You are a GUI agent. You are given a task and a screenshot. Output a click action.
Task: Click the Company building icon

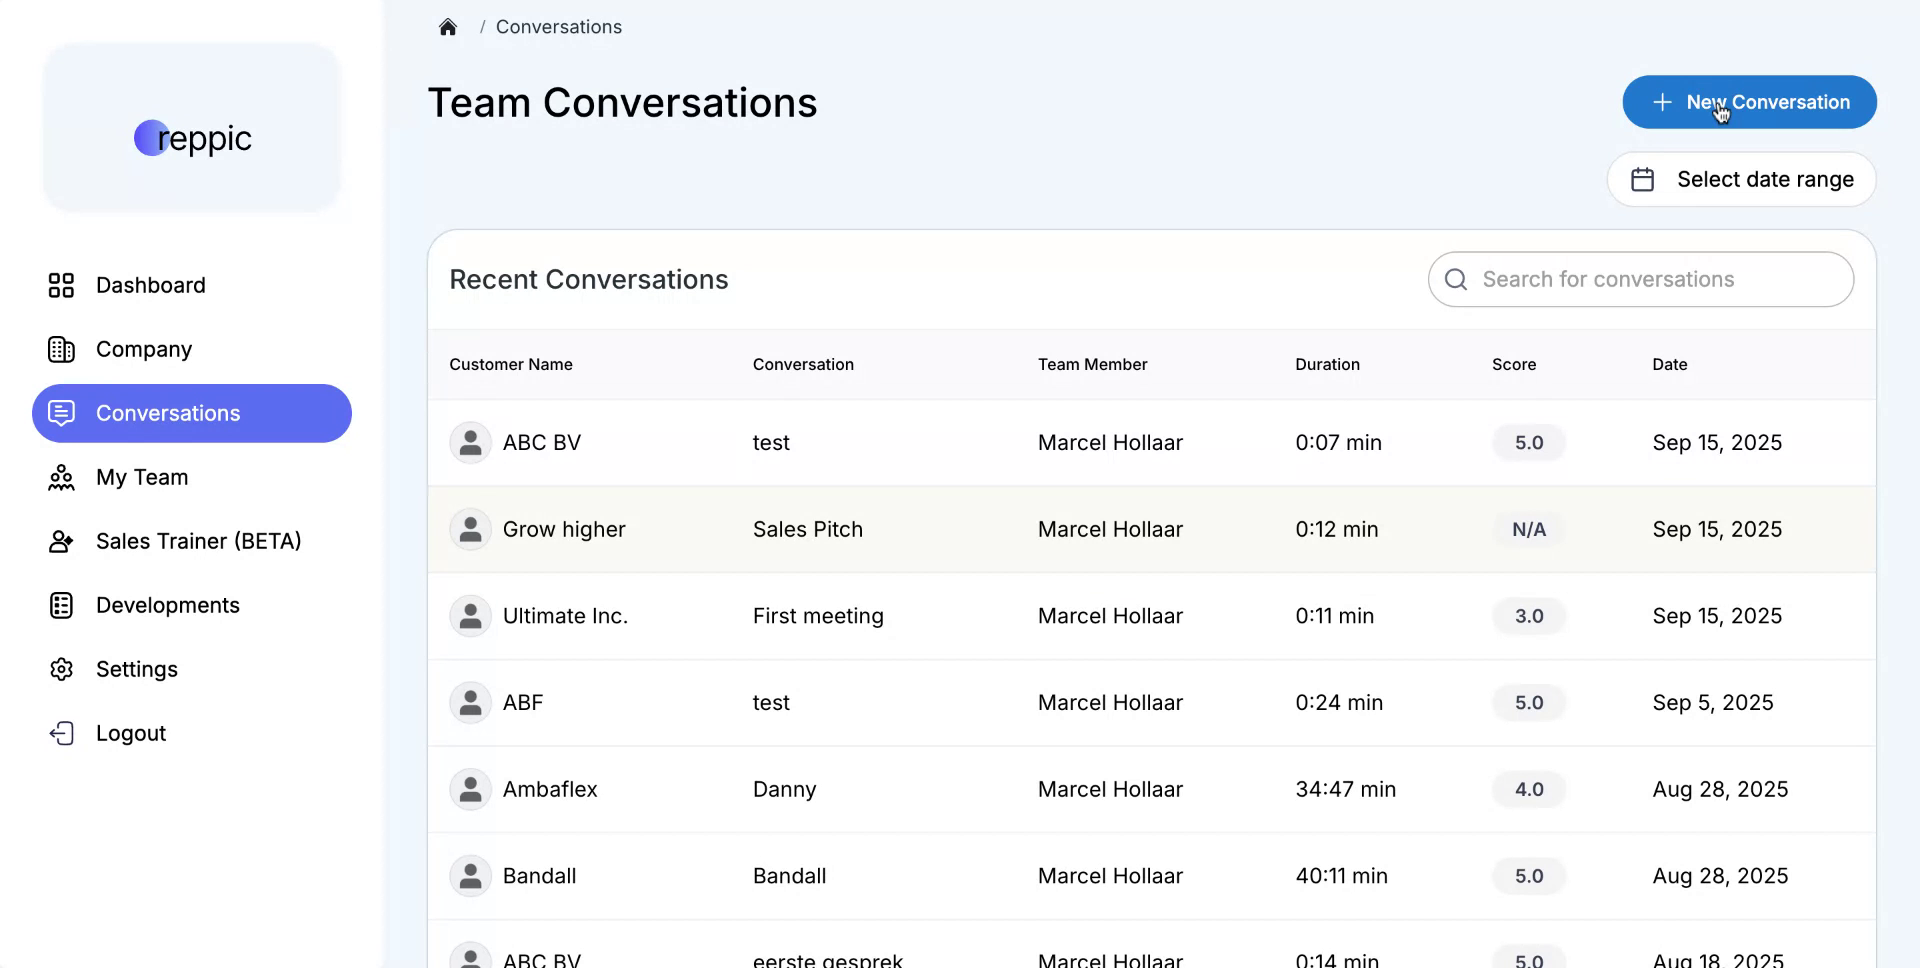[x=61, y=349]
